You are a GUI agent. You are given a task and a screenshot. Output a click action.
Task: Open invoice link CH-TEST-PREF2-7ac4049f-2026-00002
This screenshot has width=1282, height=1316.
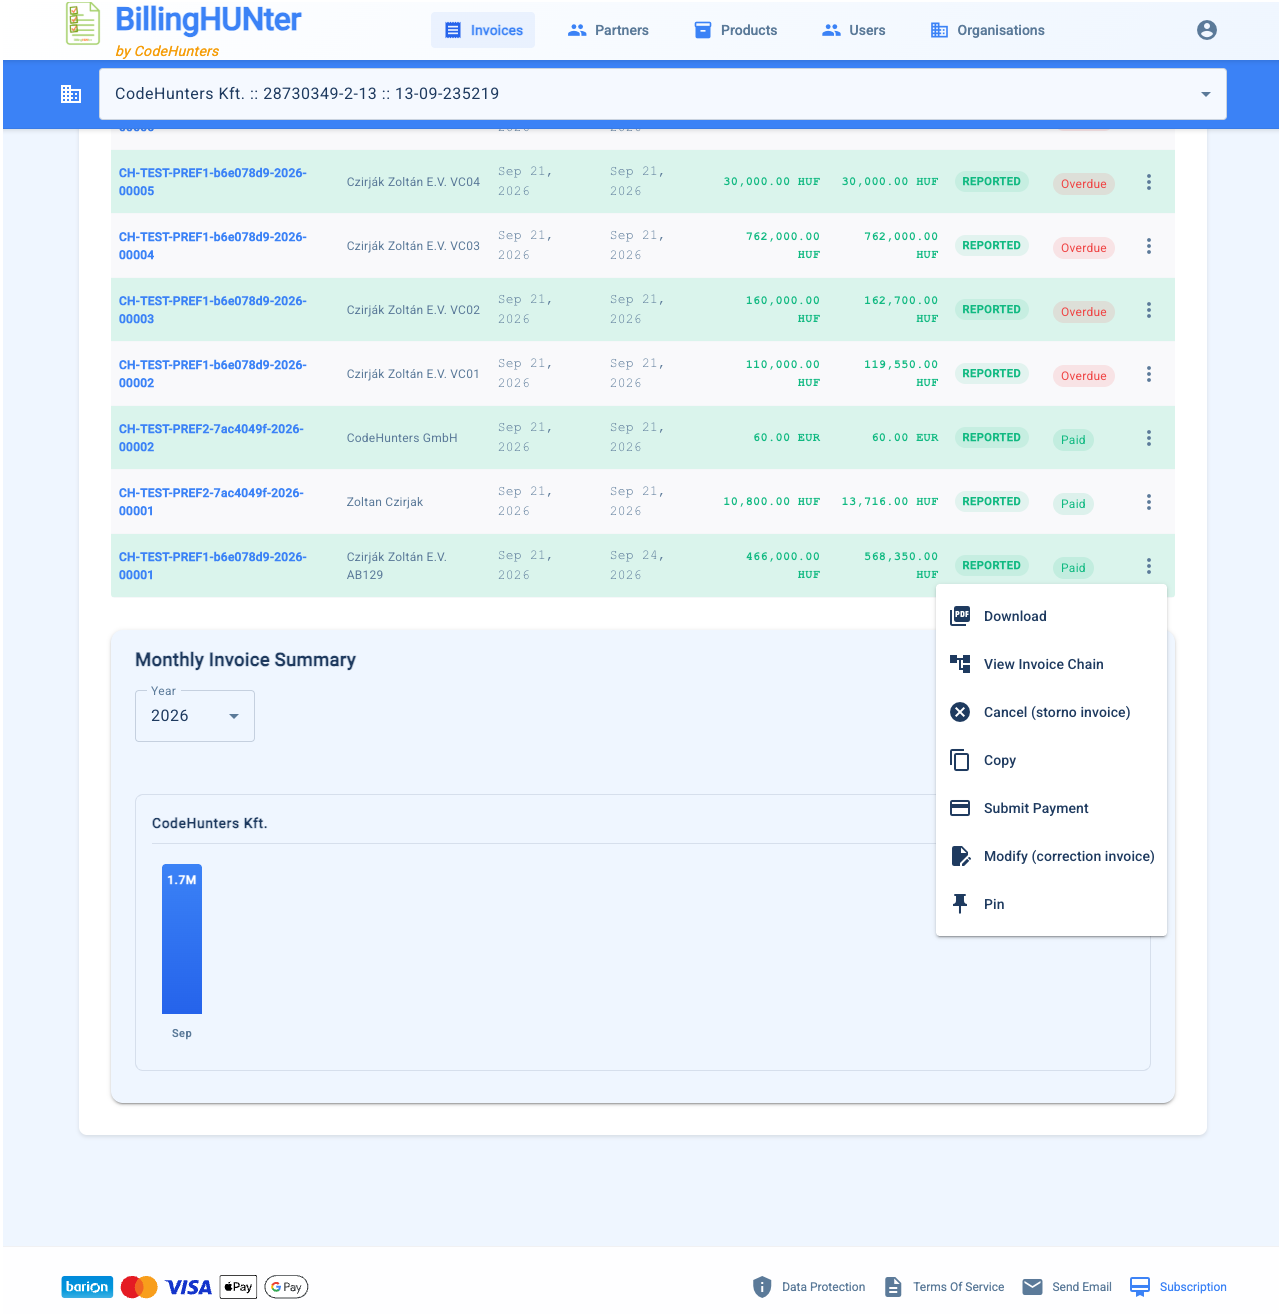211,438
